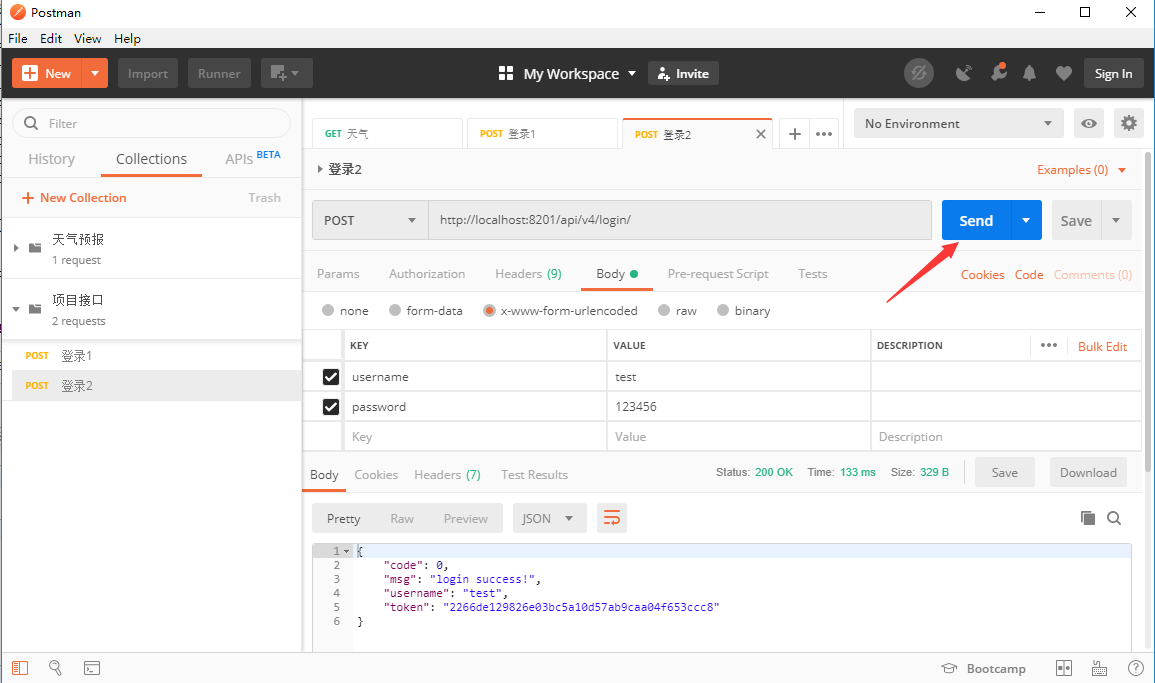
Task: Click the environment quick look eye icon
Action: [x=1089, y=123]
